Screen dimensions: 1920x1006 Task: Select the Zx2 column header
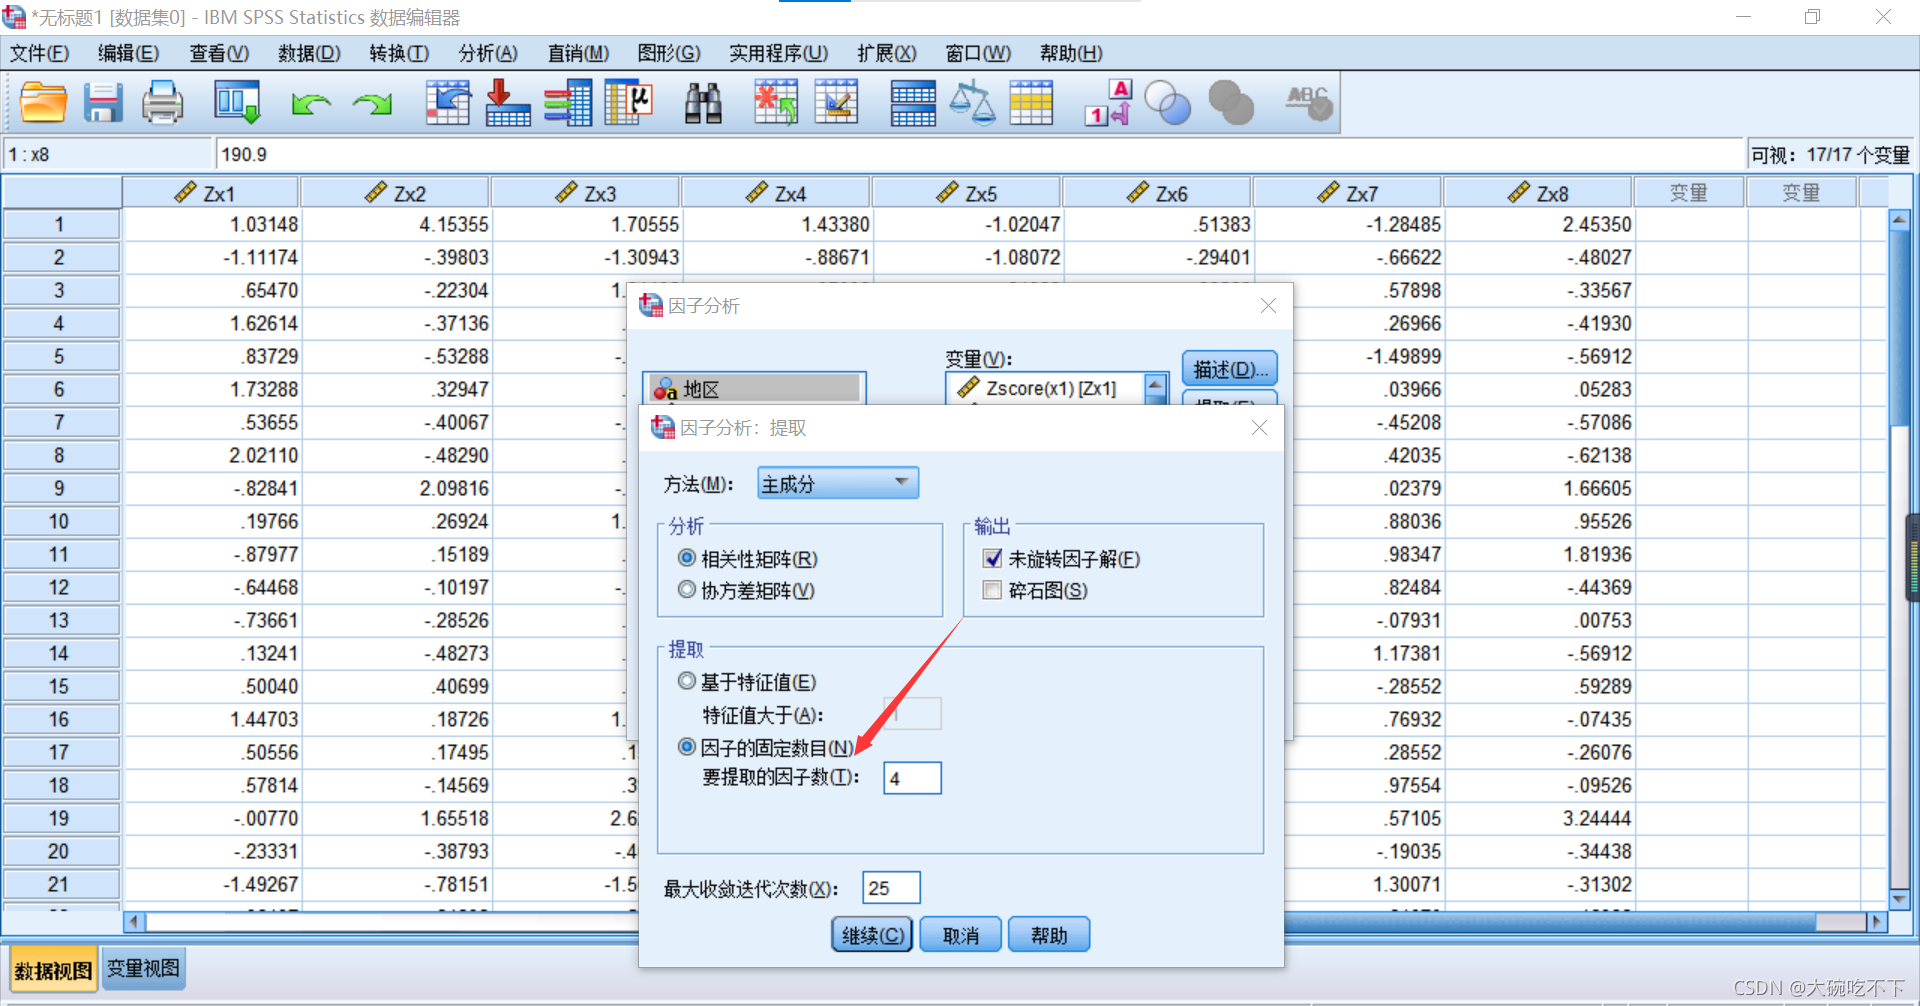pyautogui.click(x=395, y=193)
